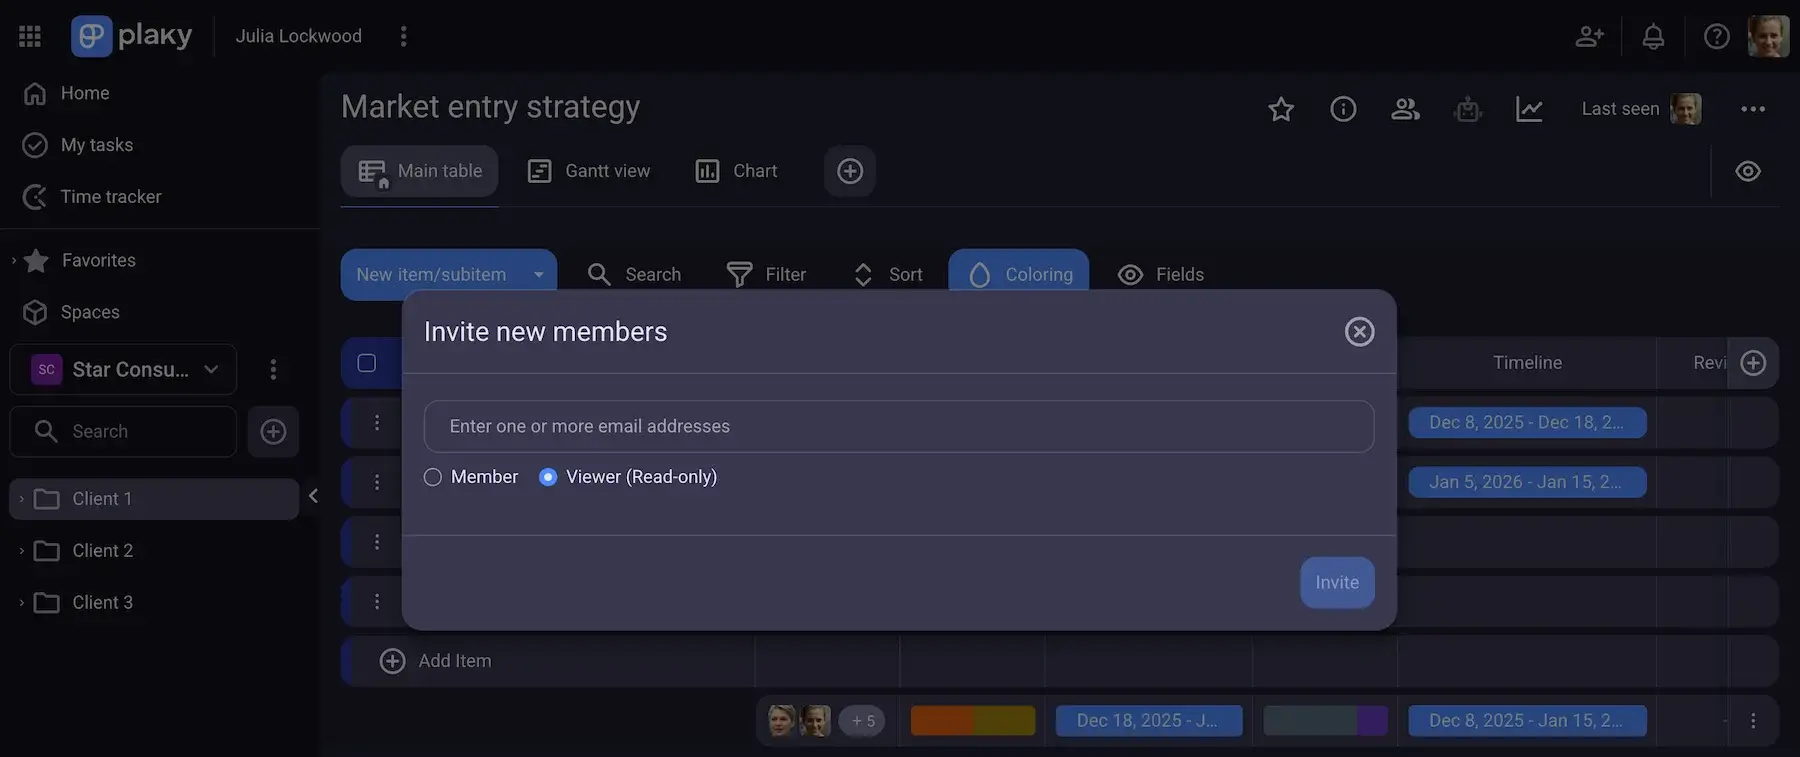This screenshot has height=757, width=1800.
Task: Switch to the Gantt view tab
Action: click(589, 171)
